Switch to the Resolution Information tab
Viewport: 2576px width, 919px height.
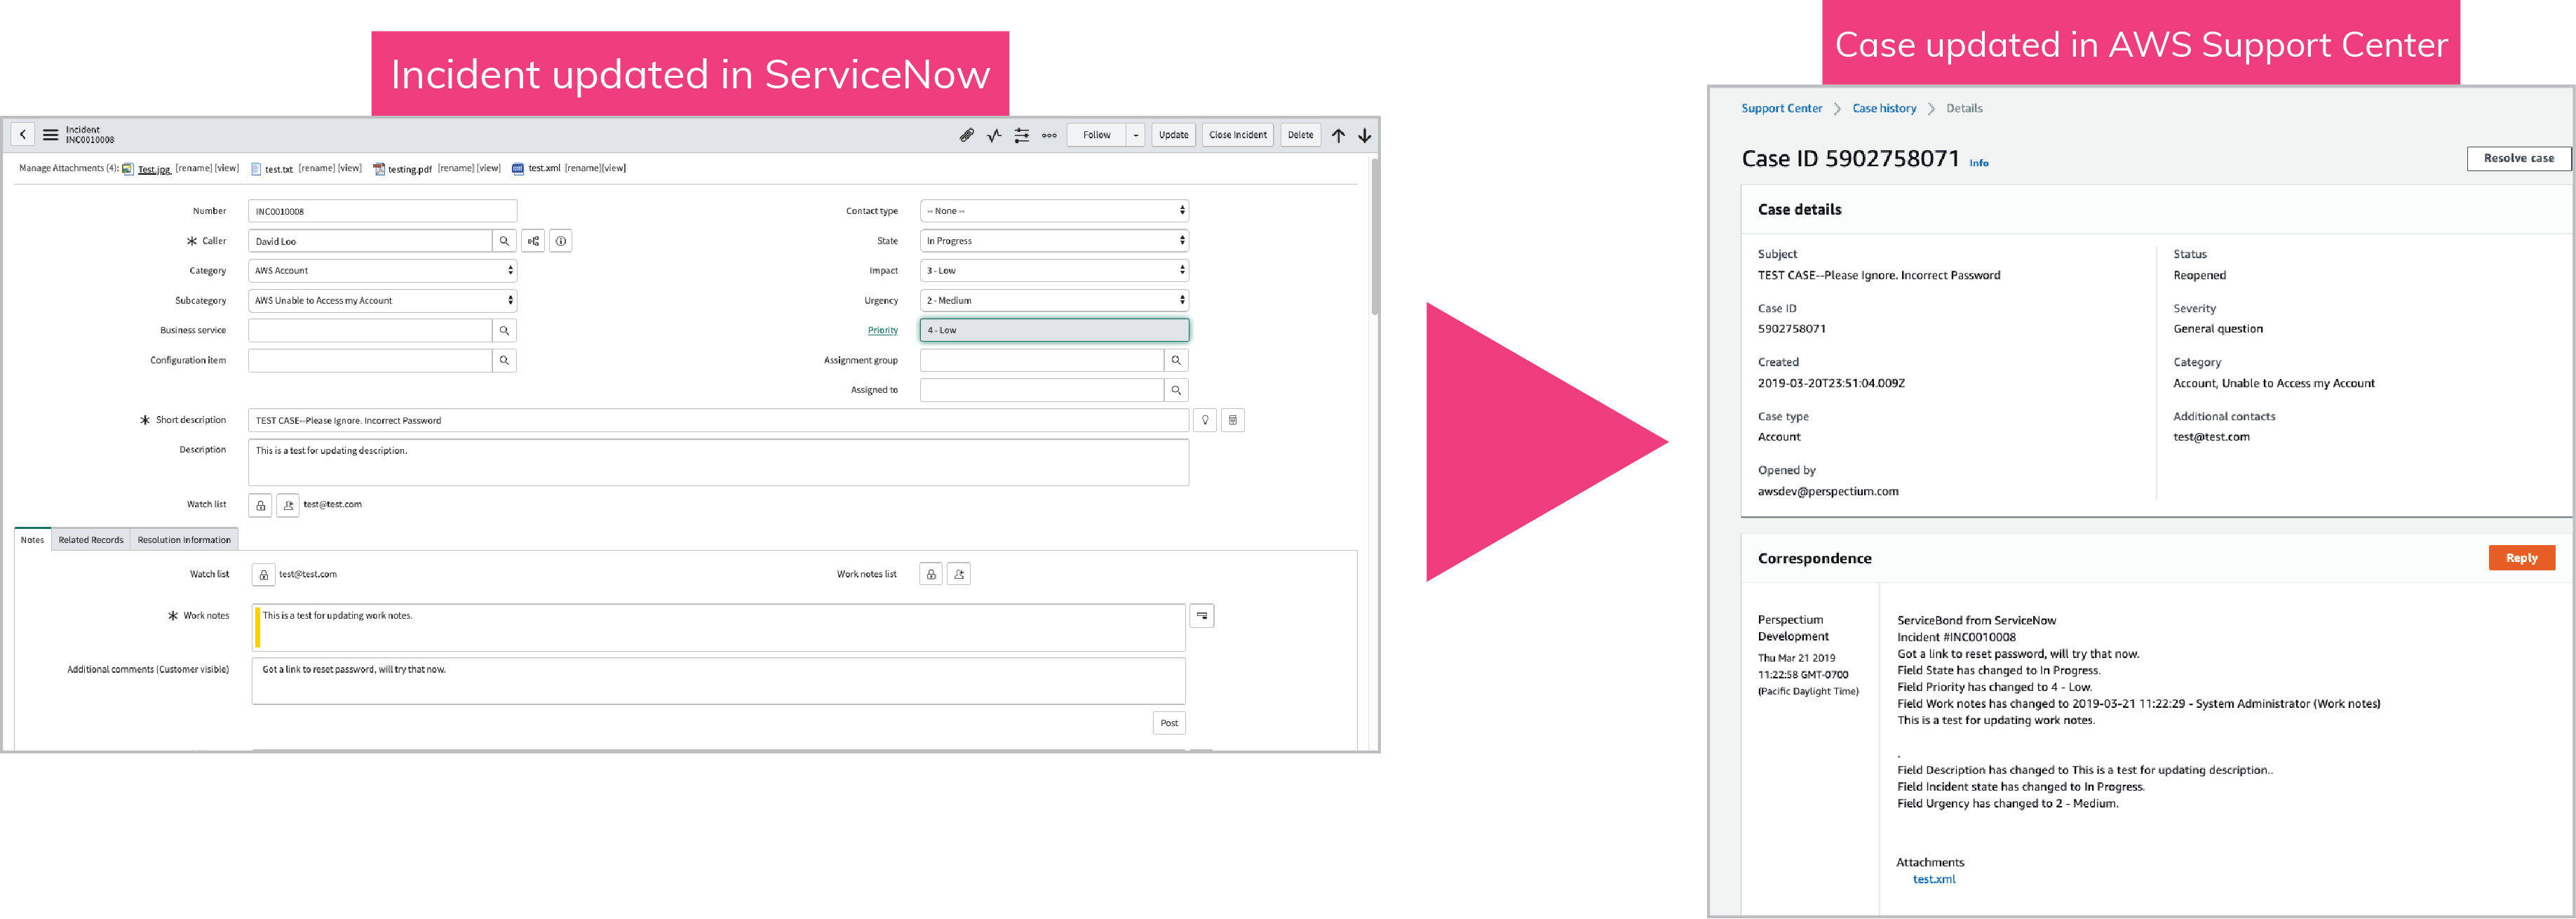pyautogui.click(x=184, y=540)
